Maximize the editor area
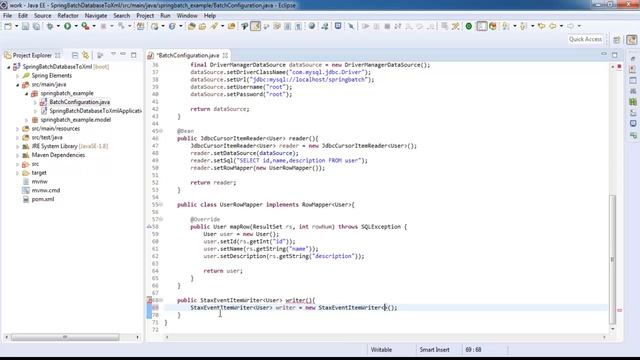Image resolution: width=640 pixels, height=360 pixels. tap(614, 55)
